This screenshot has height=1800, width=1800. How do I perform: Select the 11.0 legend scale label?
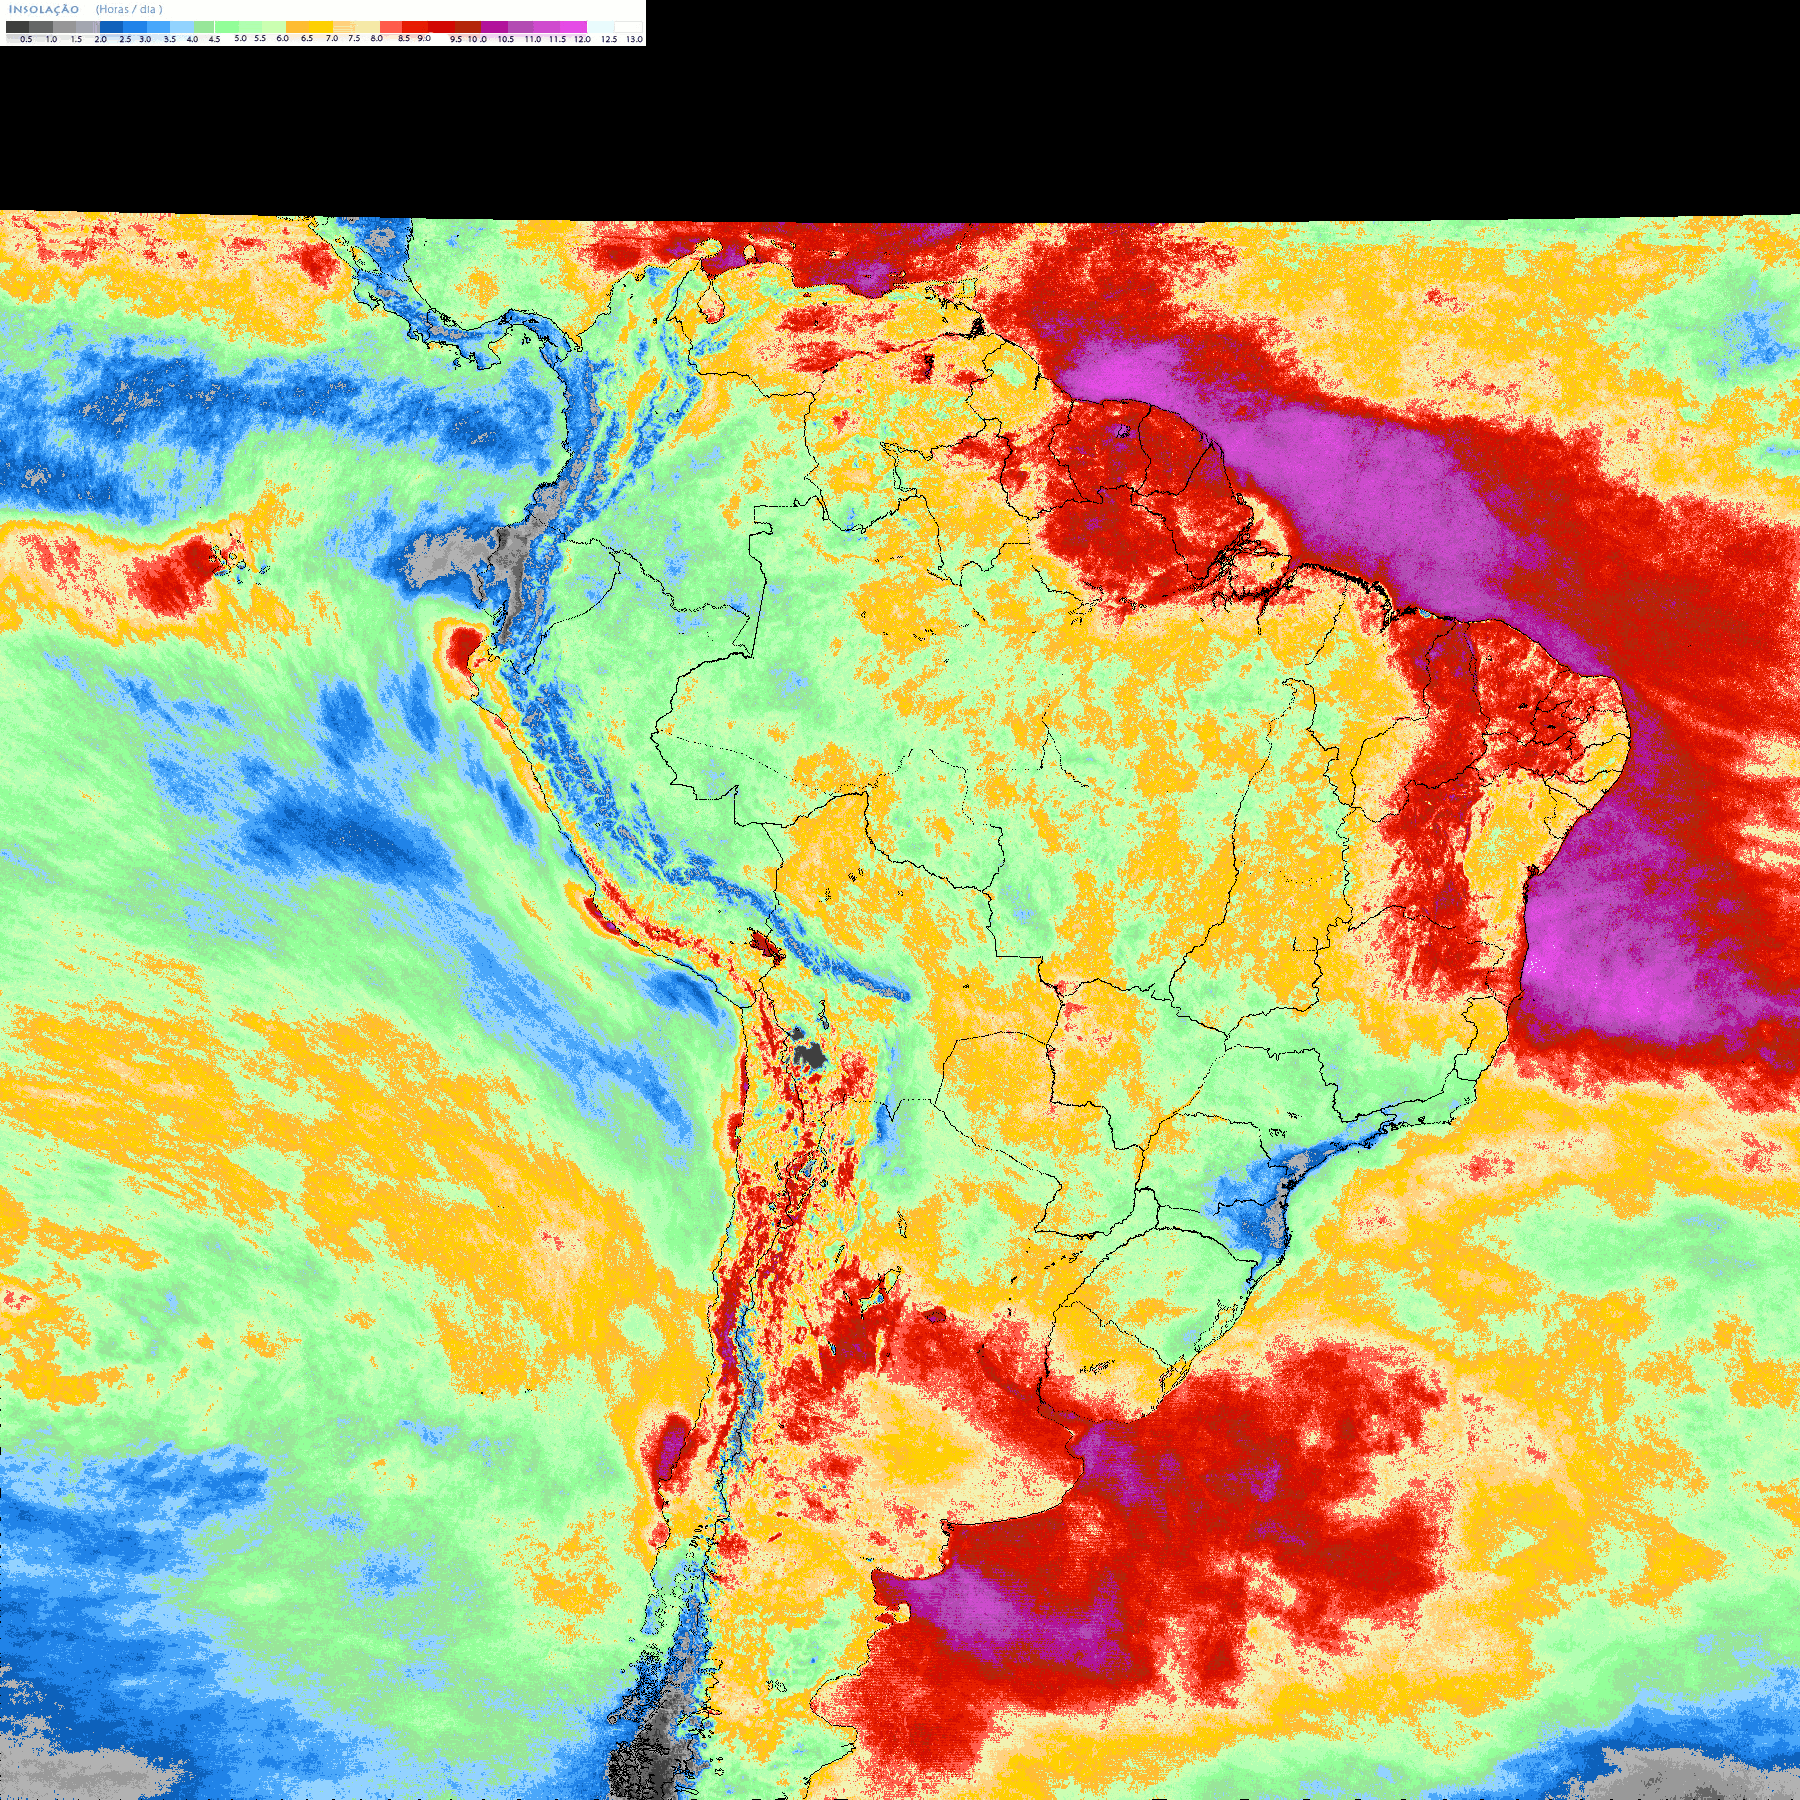[x=532, y=39]
